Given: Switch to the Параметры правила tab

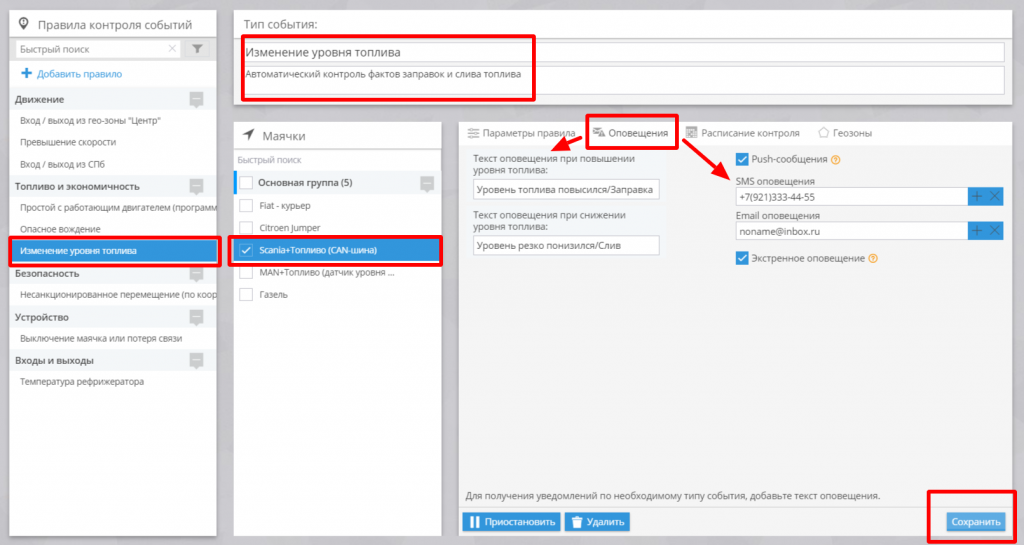Looking at the screenshot, I should click(521, 132).
